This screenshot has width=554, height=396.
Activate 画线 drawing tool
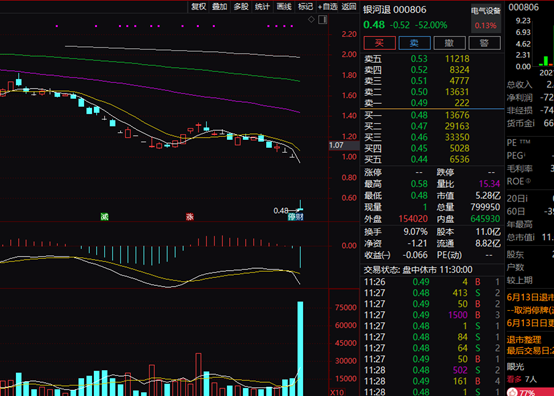tap(284, 6)
